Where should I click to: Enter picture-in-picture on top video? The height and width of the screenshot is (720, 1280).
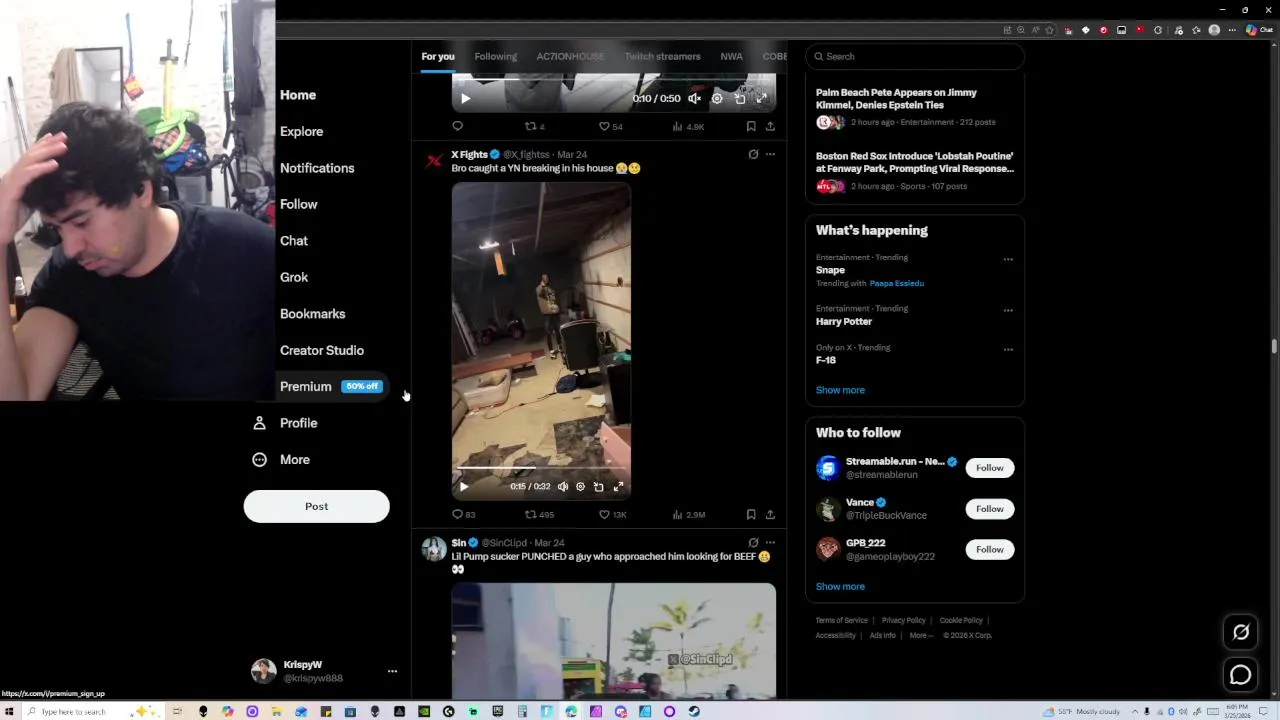(740, 98)
